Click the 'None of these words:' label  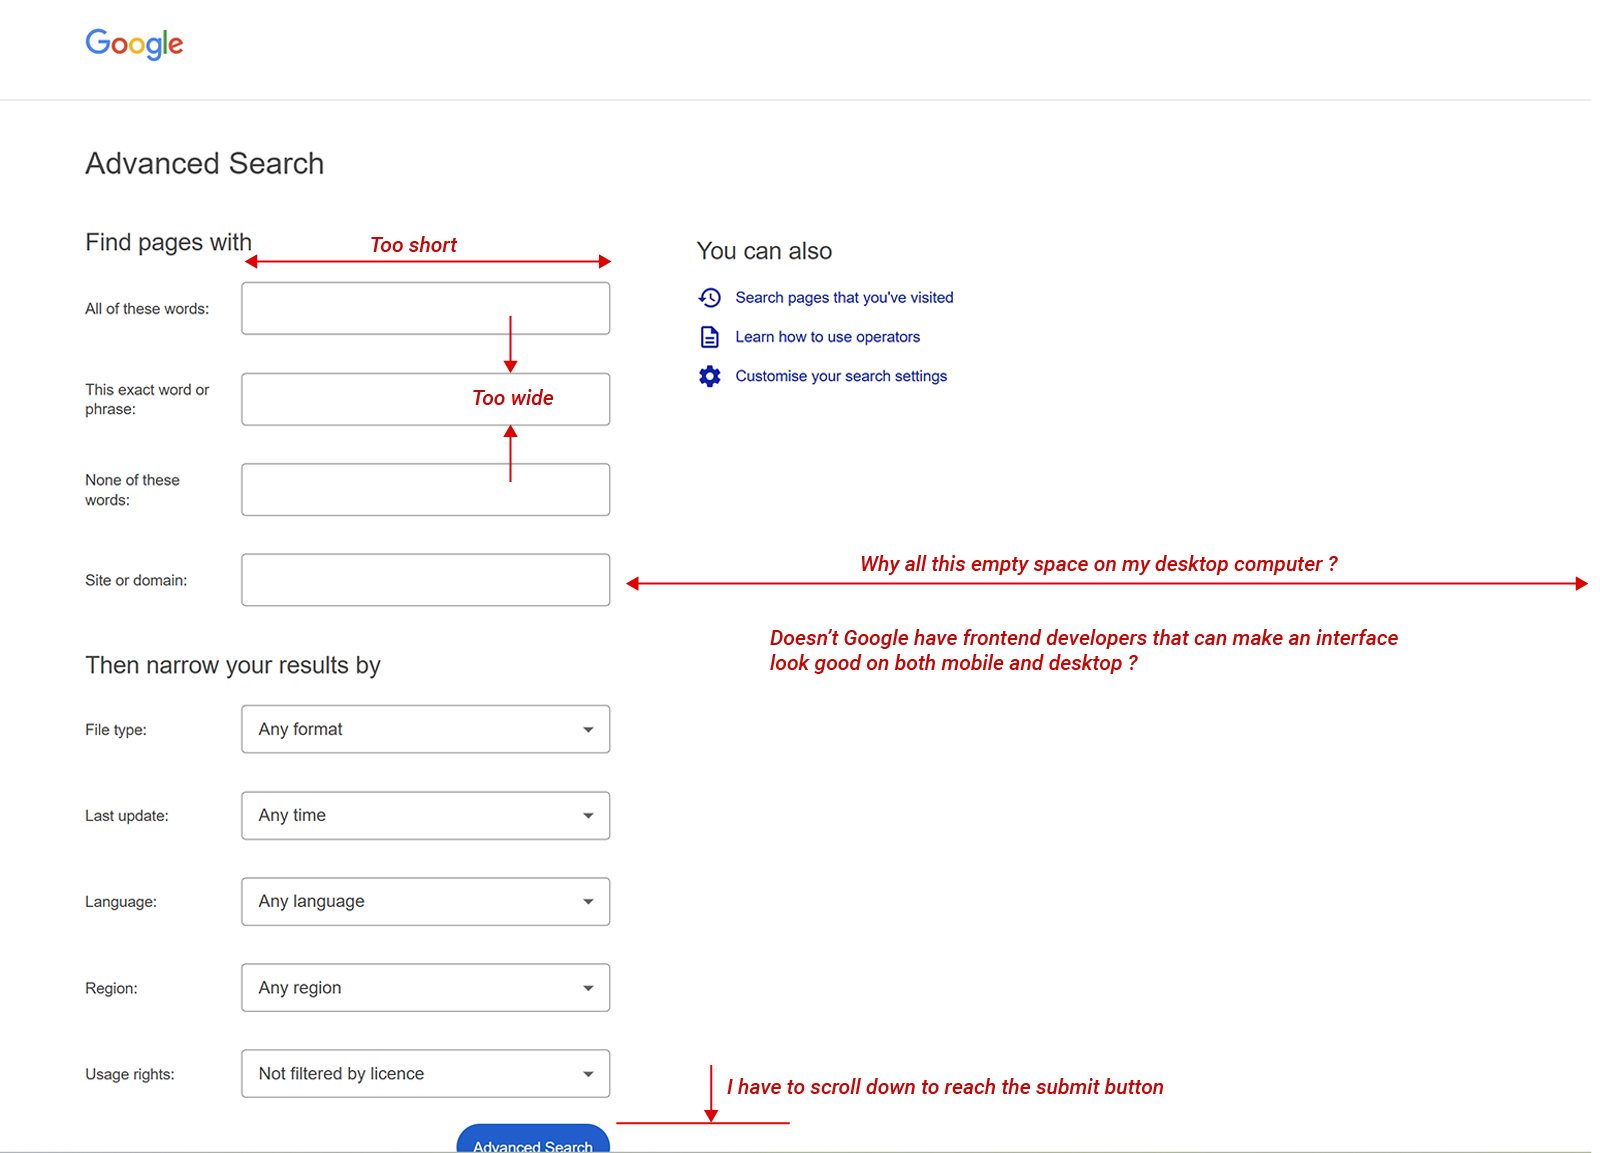[x=132, y=490]
